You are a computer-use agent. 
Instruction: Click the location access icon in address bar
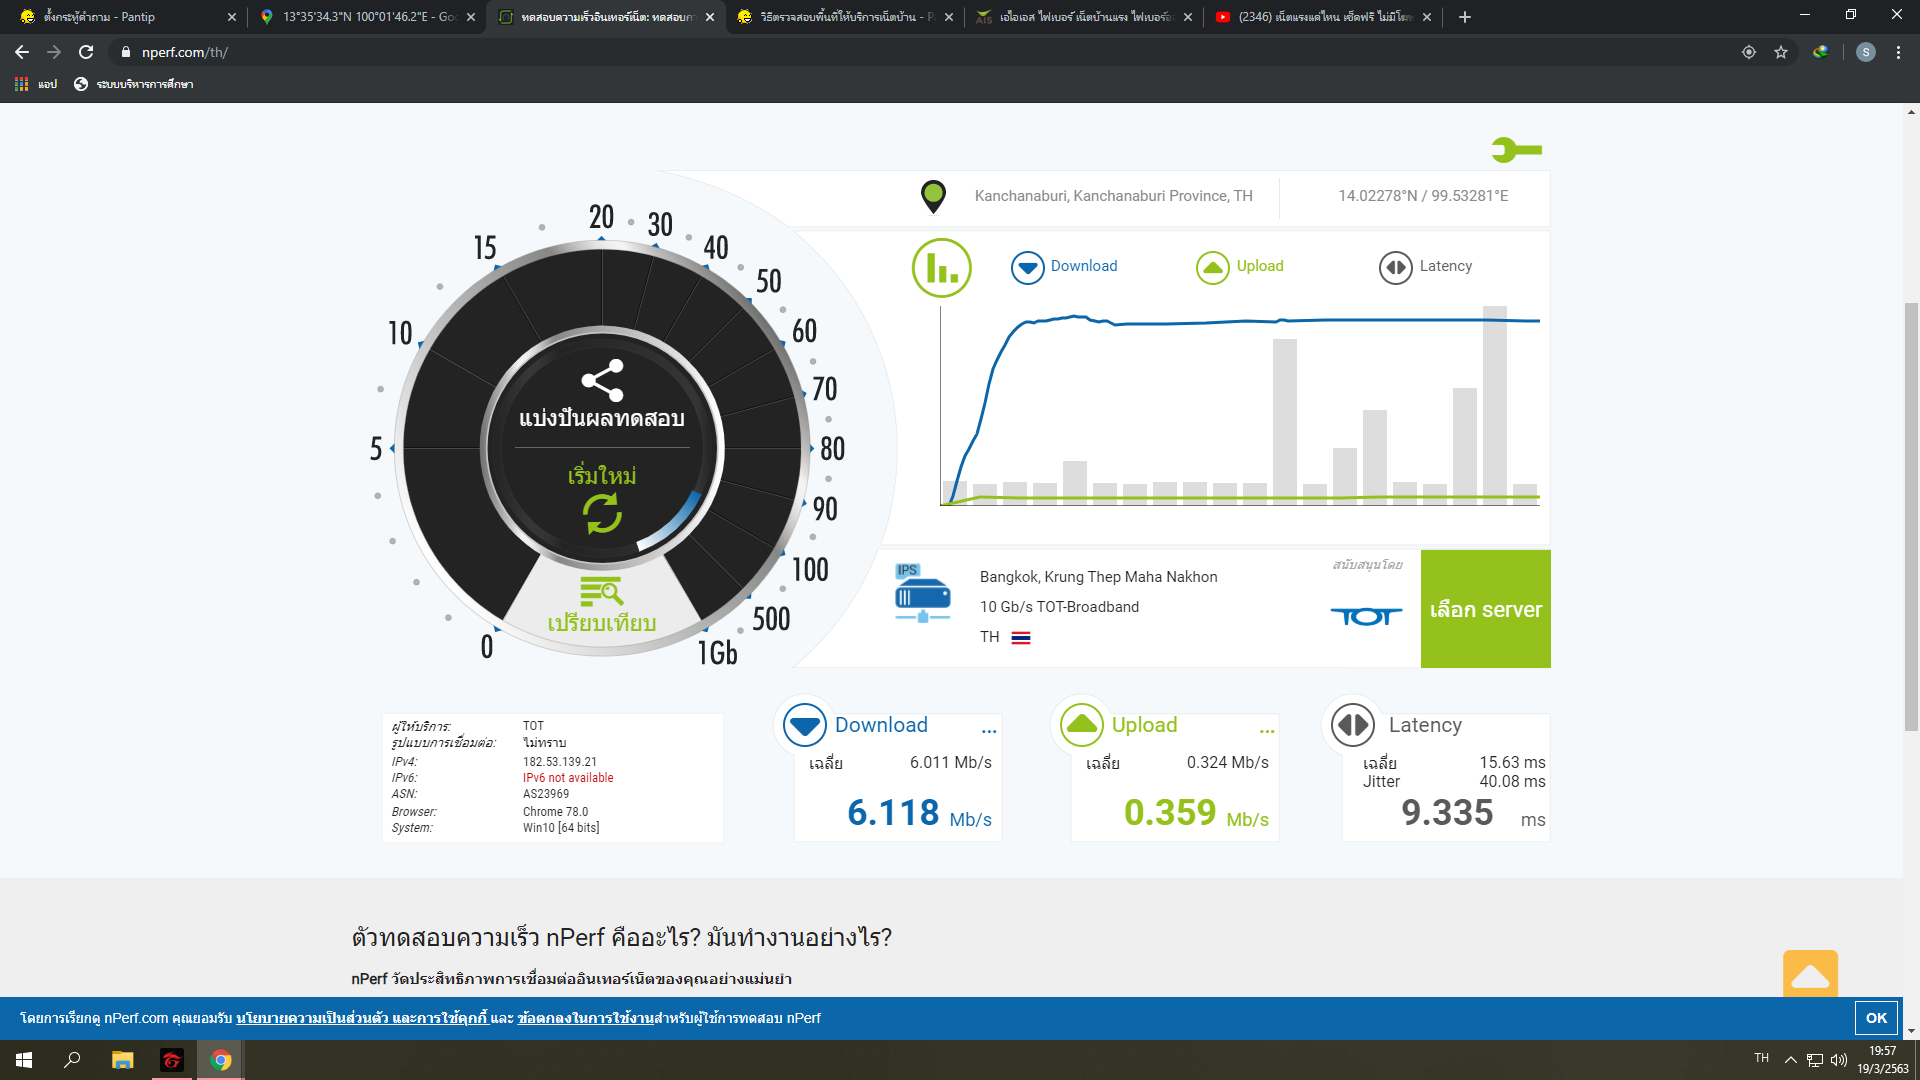click(1748, 52)
